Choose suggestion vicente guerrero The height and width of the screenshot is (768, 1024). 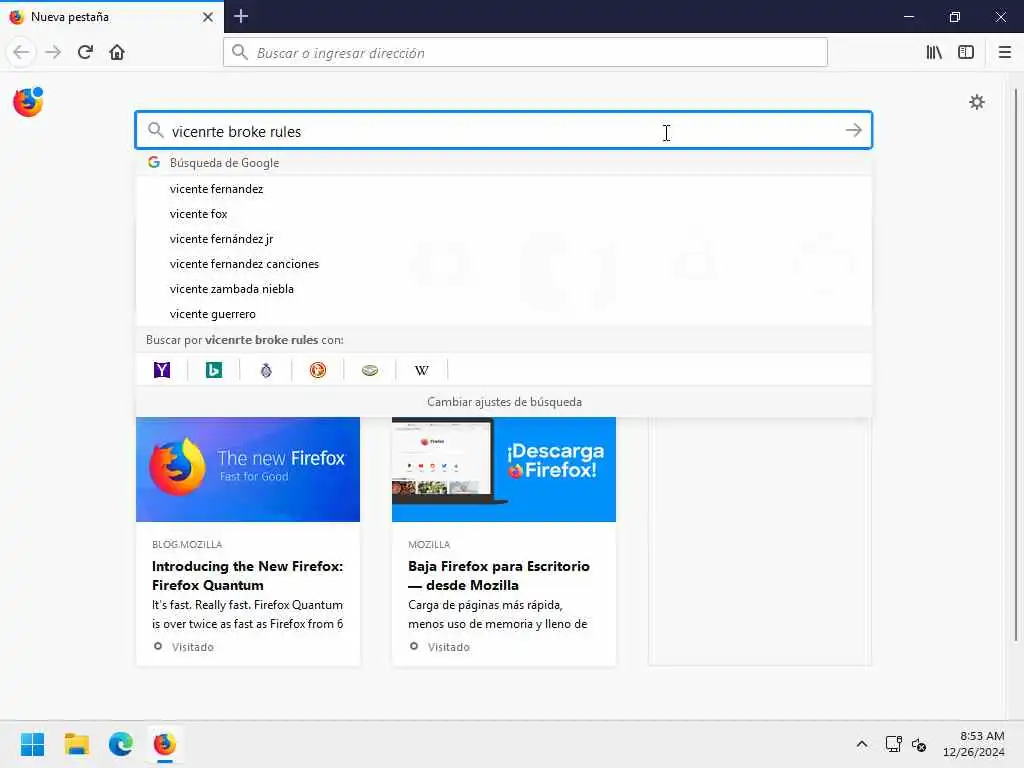(x=504, y=314)
